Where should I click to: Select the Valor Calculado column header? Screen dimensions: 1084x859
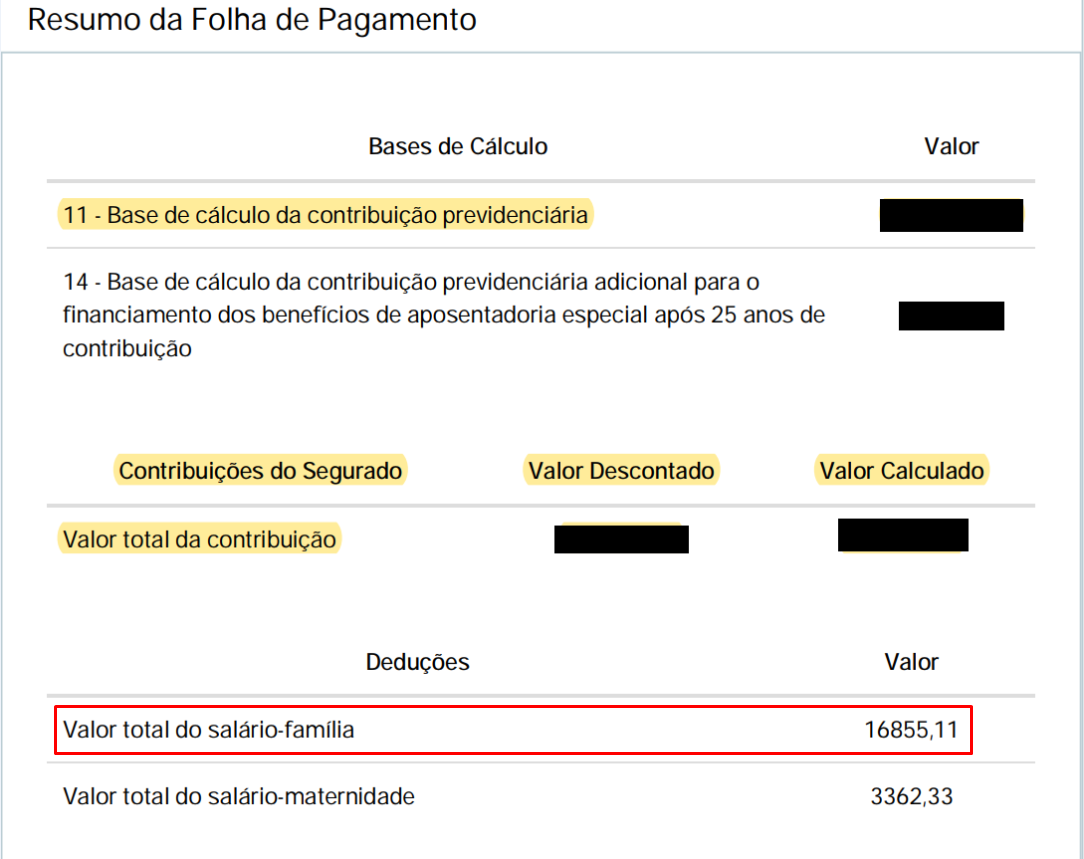pos(901,471)
